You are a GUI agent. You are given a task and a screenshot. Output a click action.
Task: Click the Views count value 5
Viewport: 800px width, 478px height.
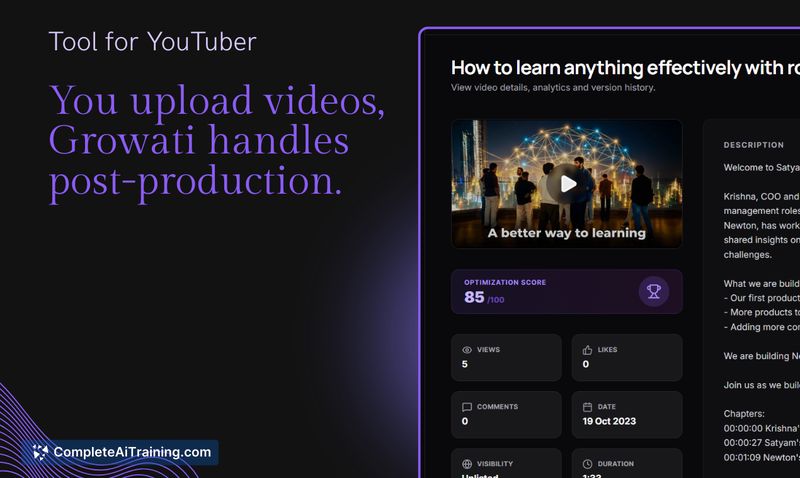464,364
